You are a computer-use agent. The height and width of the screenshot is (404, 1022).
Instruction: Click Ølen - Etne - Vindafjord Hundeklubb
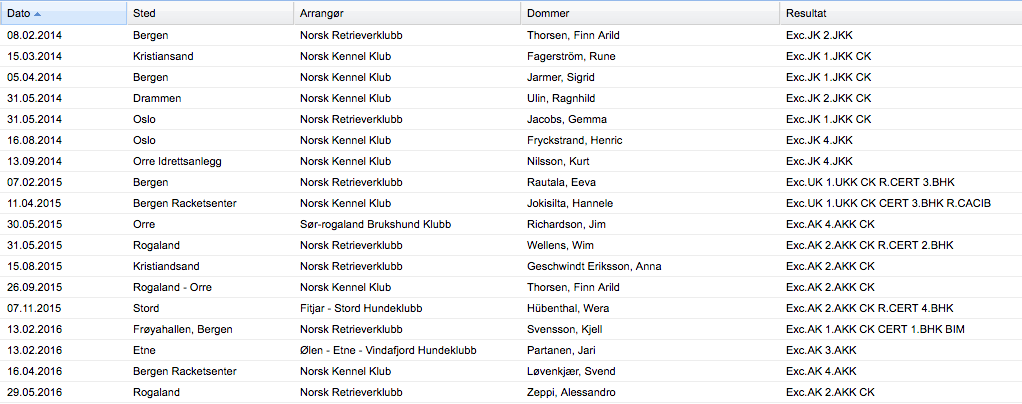388,351
